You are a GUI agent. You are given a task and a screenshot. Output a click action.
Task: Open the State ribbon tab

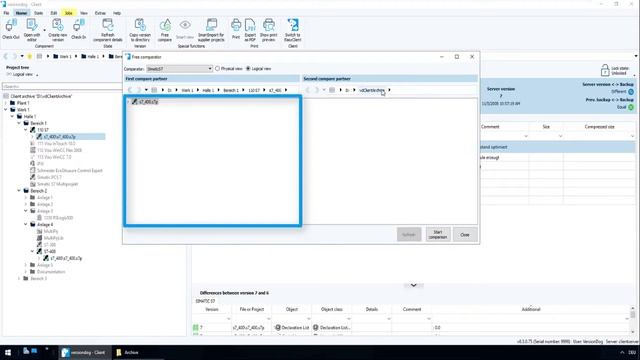tap(38, 13)
